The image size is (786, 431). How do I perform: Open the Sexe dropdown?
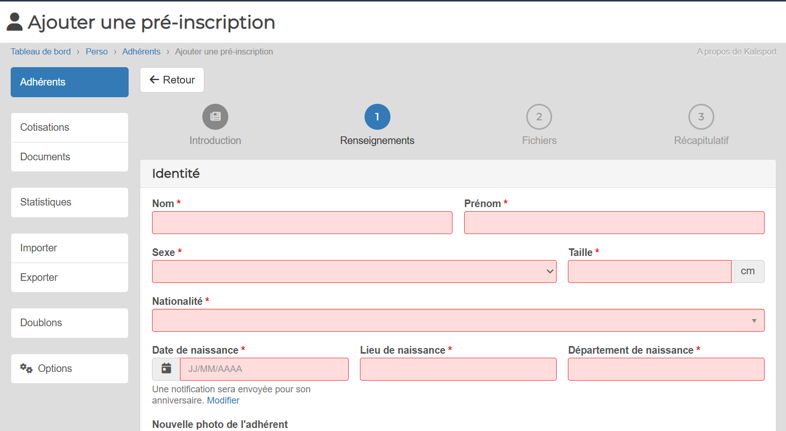pos(354,271)
